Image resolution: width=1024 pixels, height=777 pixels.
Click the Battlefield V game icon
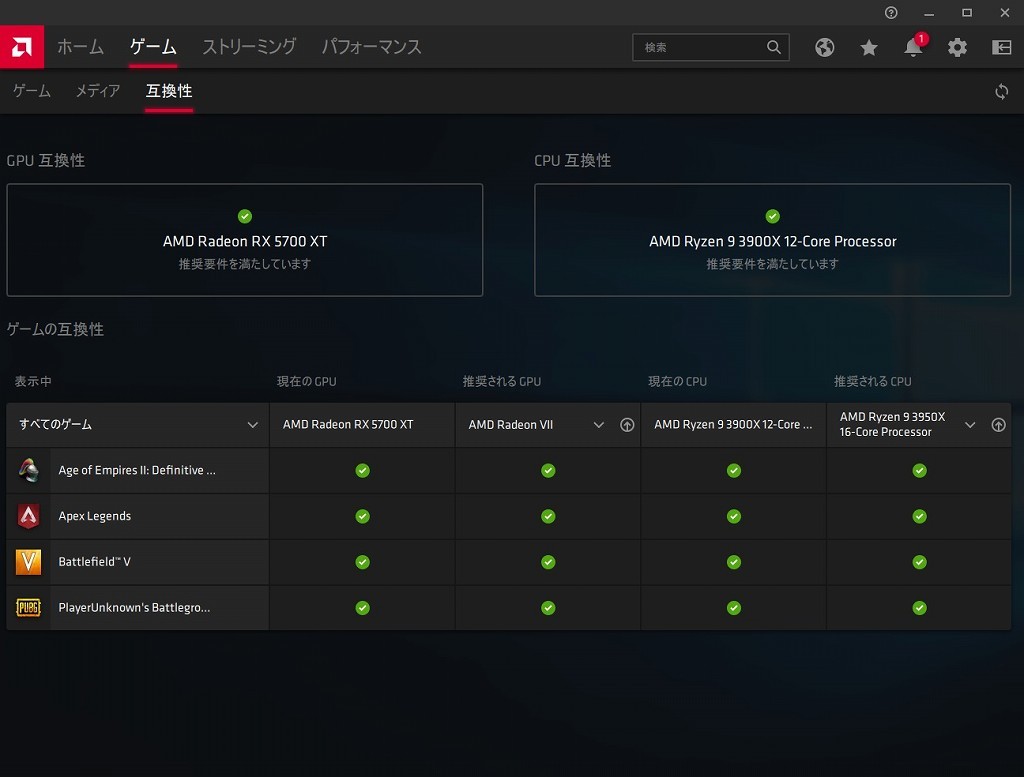click(x=28, y=562)
